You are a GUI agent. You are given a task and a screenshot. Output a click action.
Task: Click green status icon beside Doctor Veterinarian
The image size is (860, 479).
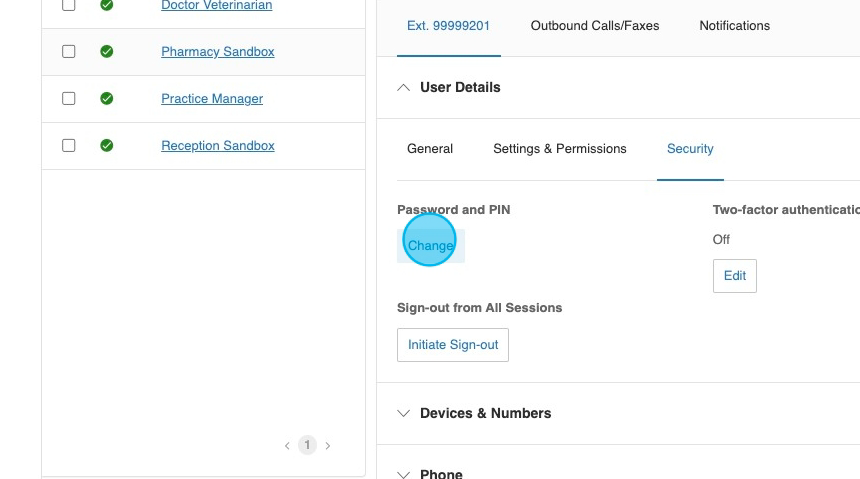(x=107, y=6)
